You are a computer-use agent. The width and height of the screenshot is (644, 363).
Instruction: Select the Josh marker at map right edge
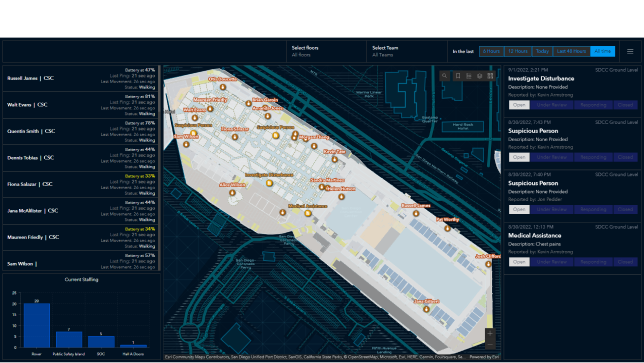pos(488,264)
